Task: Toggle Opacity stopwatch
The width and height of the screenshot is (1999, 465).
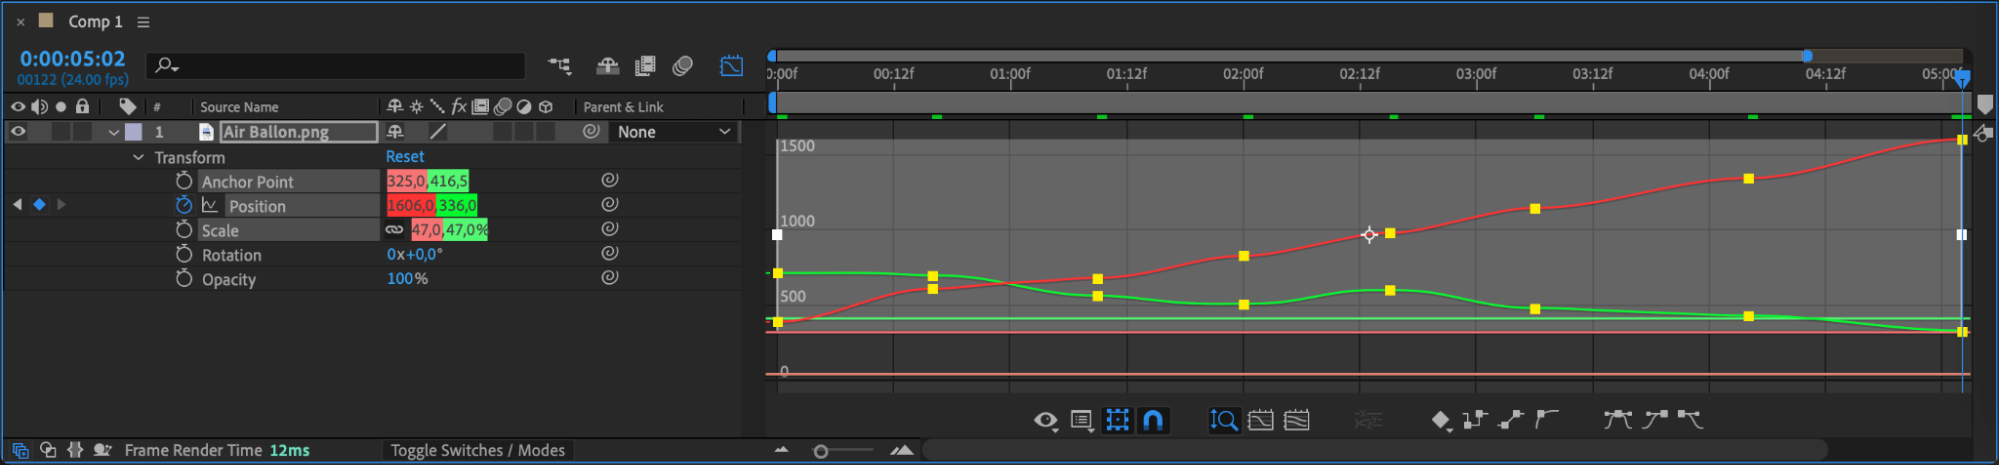Action: coord(184,278)
